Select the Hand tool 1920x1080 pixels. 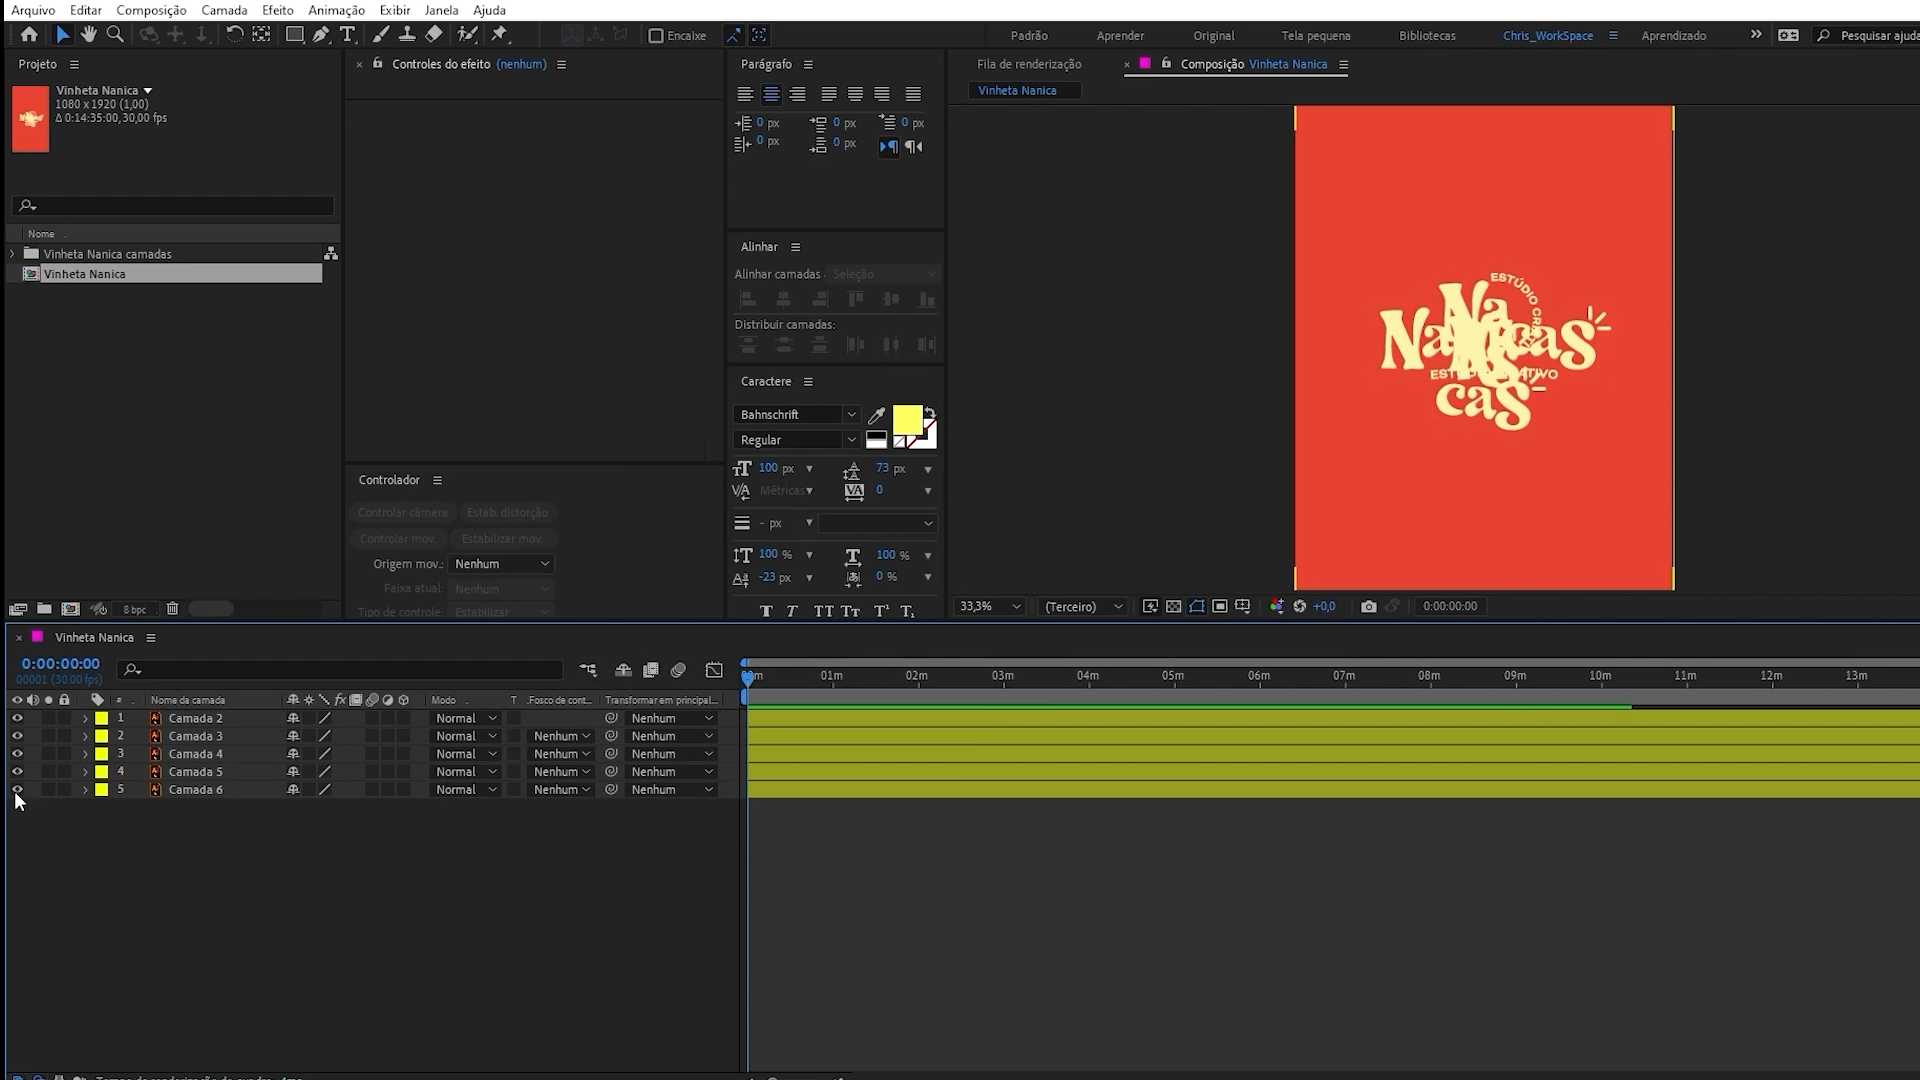(x=89, y=35)
